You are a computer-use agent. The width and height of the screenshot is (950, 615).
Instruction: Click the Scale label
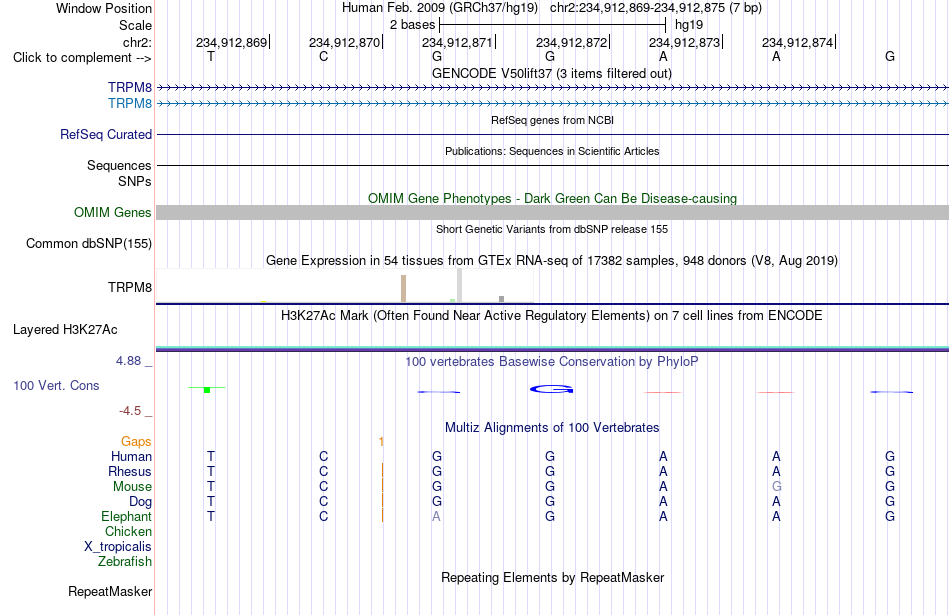tap(135, 25)
